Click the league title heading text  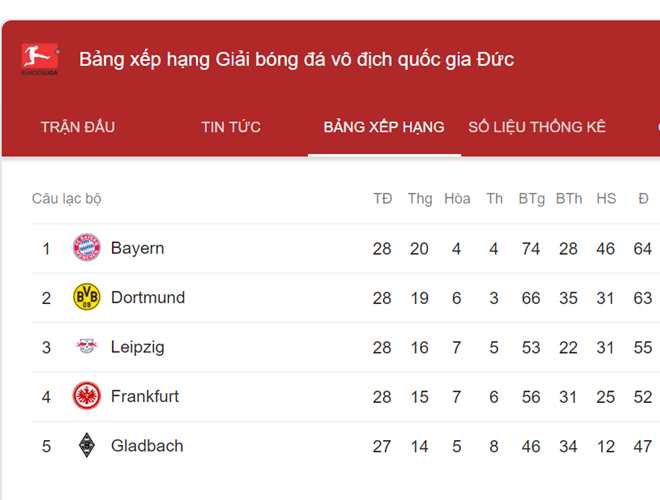click(296, 60)
